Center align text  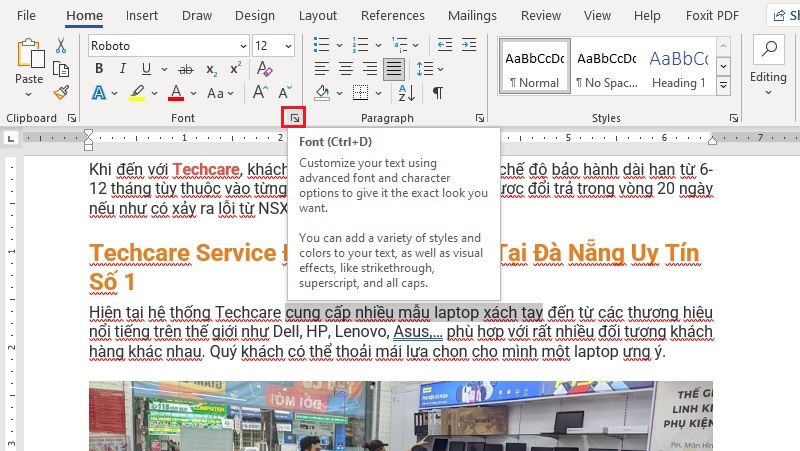(346, 68)
